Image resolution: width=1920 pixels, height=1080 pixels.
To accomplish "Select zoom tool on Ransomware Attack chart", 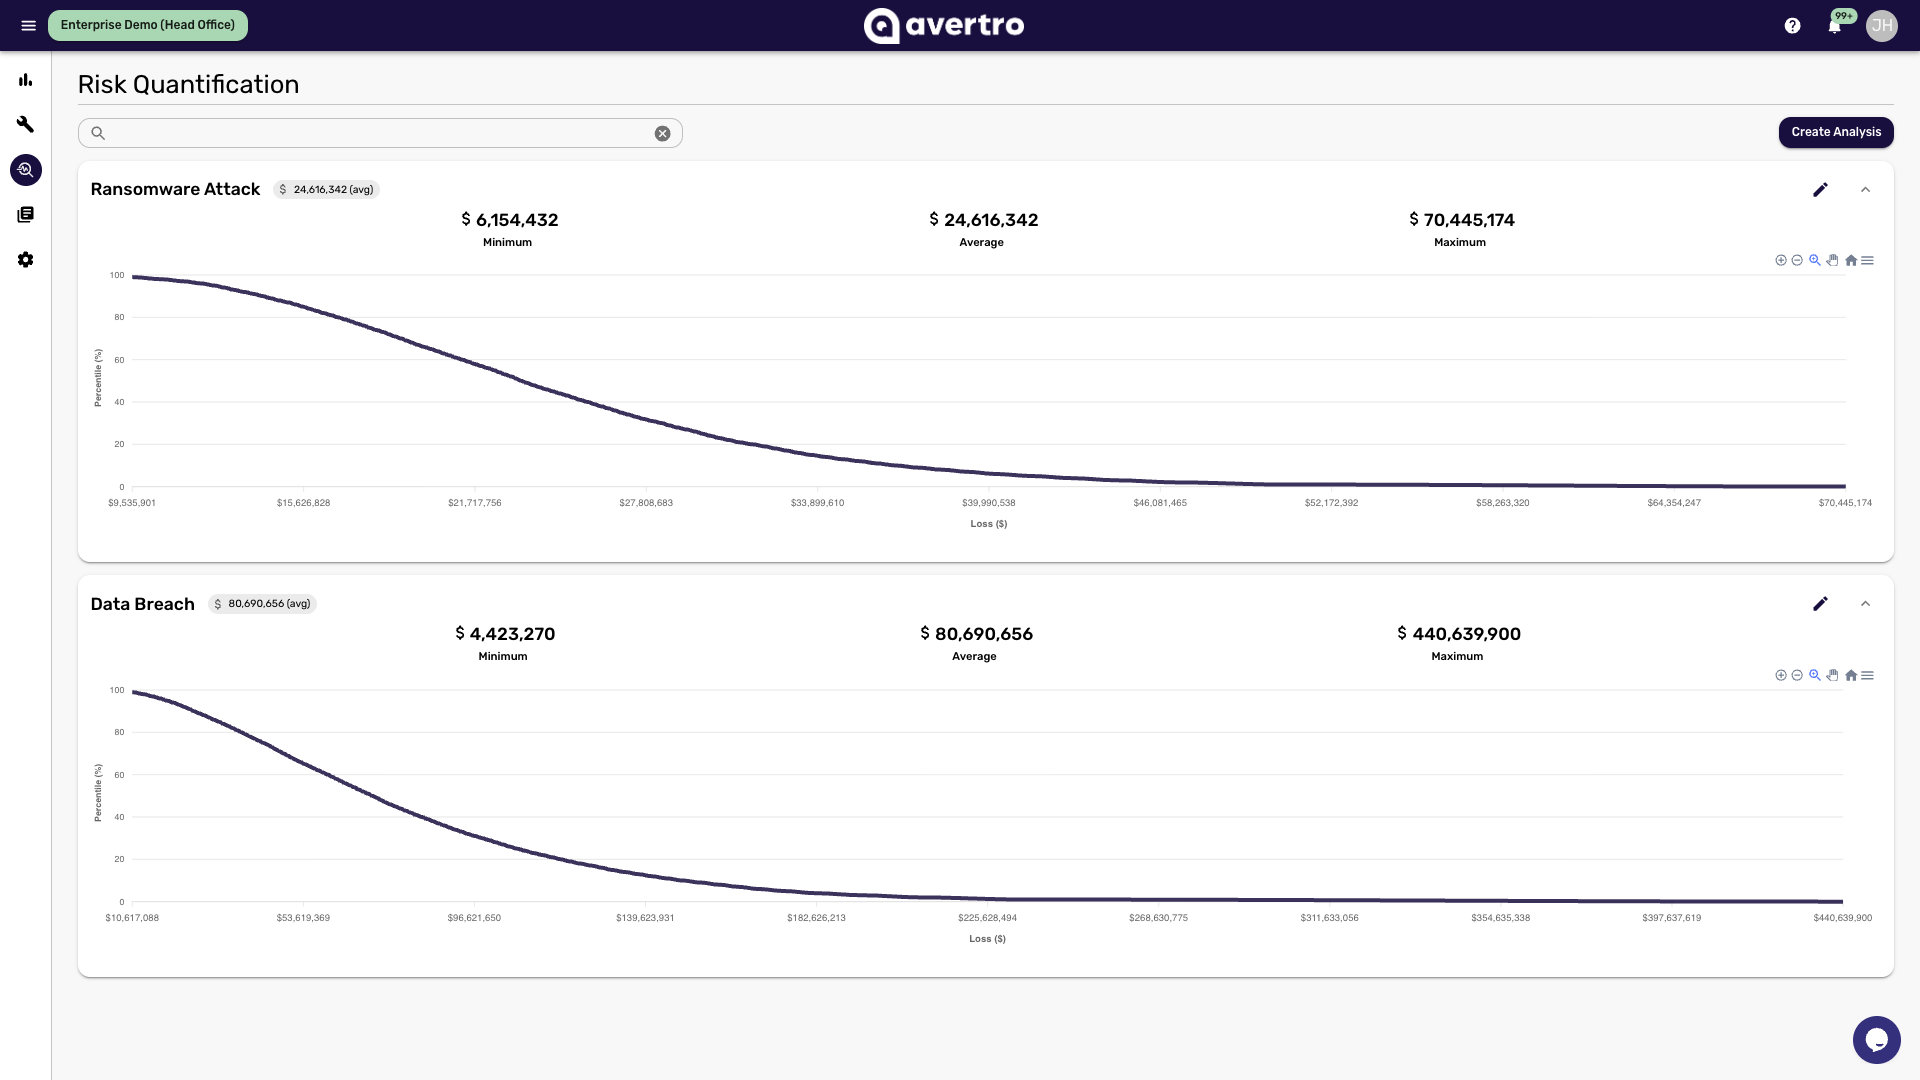I will click(x=1814, y=260).
